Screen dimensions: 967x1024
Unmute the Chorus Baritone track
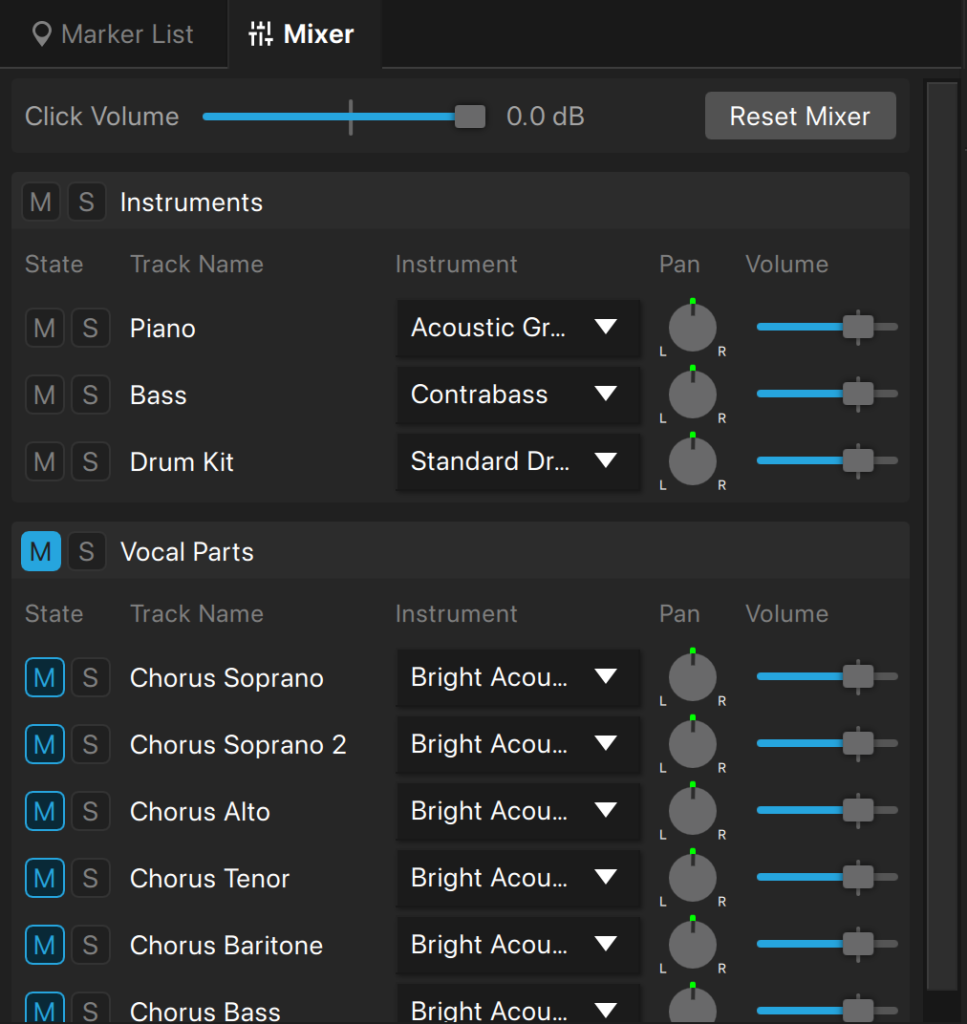(44, 945)
